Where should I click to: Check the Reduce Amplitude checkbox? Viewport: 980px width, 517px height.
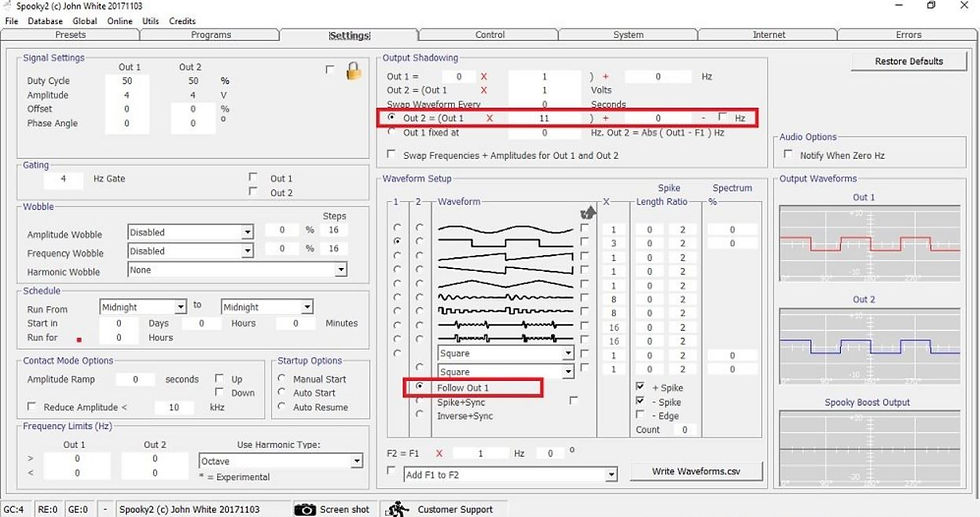pos(31,406)
